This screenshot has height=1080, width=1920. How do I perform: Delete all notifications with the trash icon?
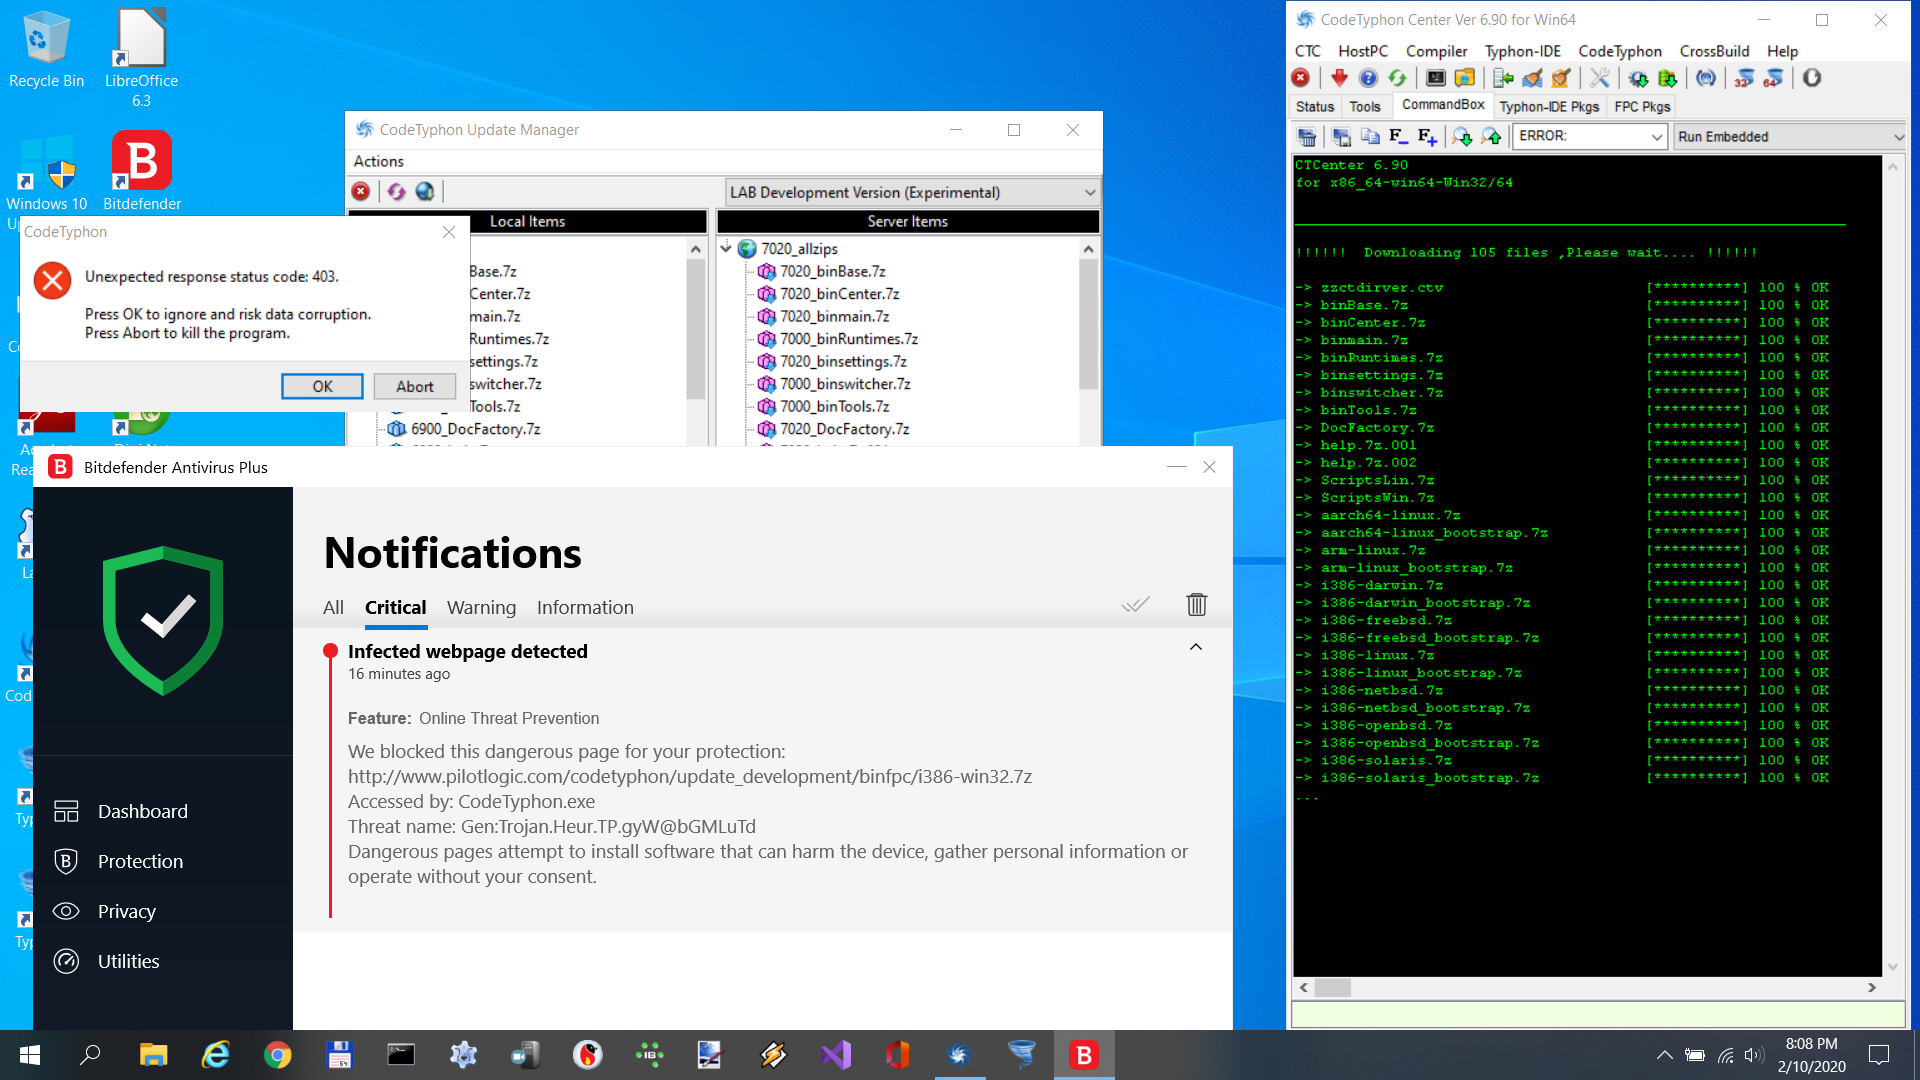tap(1196, 604)
